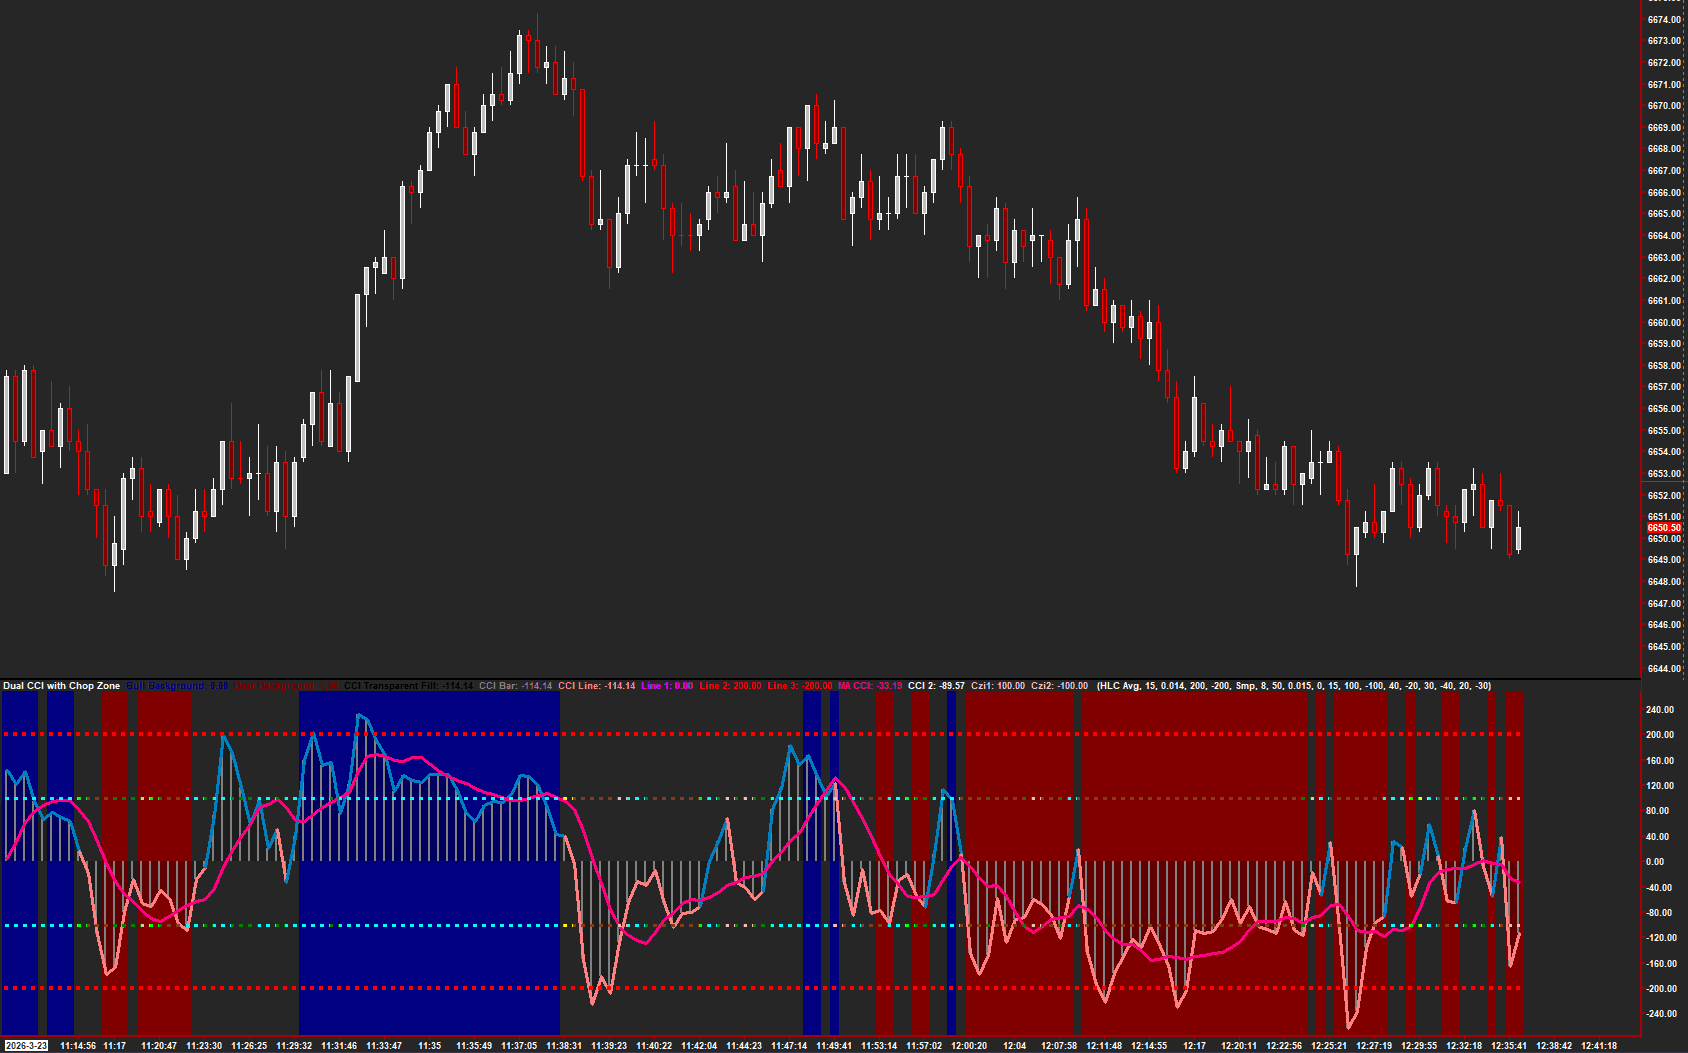
Task: Click the date label 2026-3-23 on the time axis
Action: [25, 1046]
